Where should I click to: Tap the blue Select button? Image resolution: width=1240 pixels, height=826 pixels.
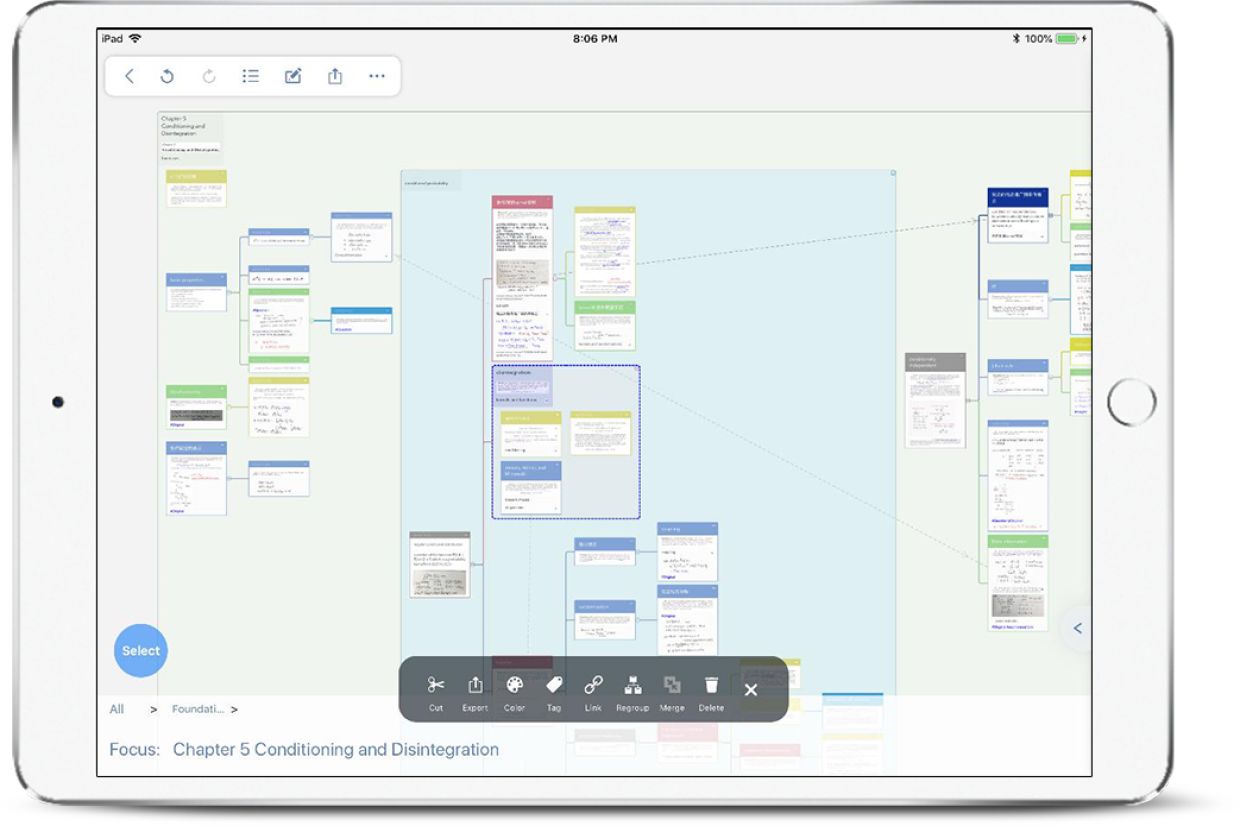pyautogui.click(x=141, y=650)
